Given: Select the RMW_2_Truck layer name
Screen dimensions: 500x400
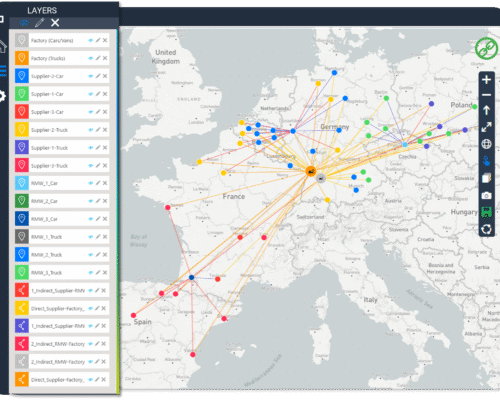Looking at the screenshot, I should [x=46, y=255].
